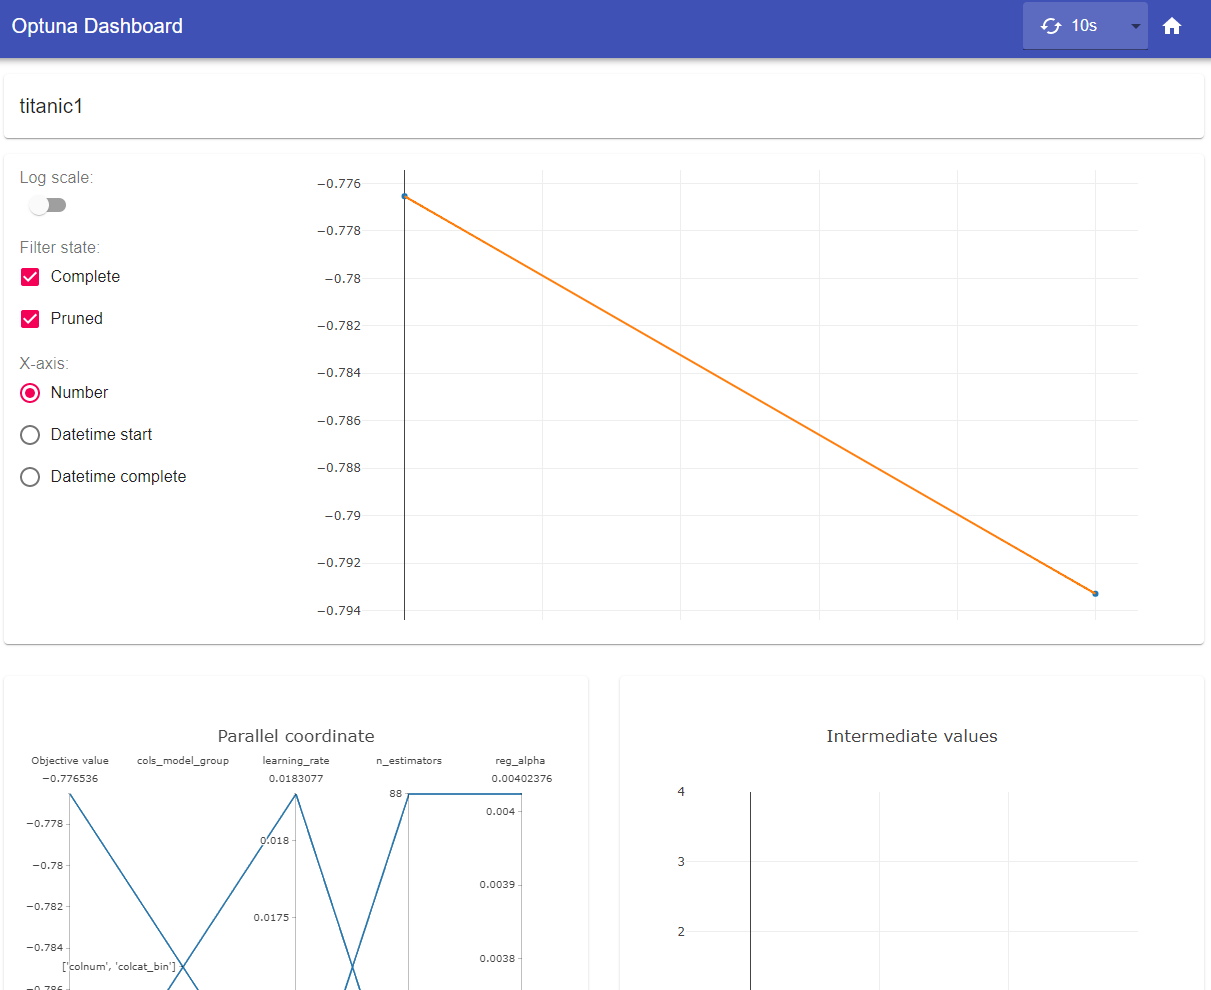Click the home icon in header
The width and height of the screenshot is (1211, 990).
(x=1172, y=26)
